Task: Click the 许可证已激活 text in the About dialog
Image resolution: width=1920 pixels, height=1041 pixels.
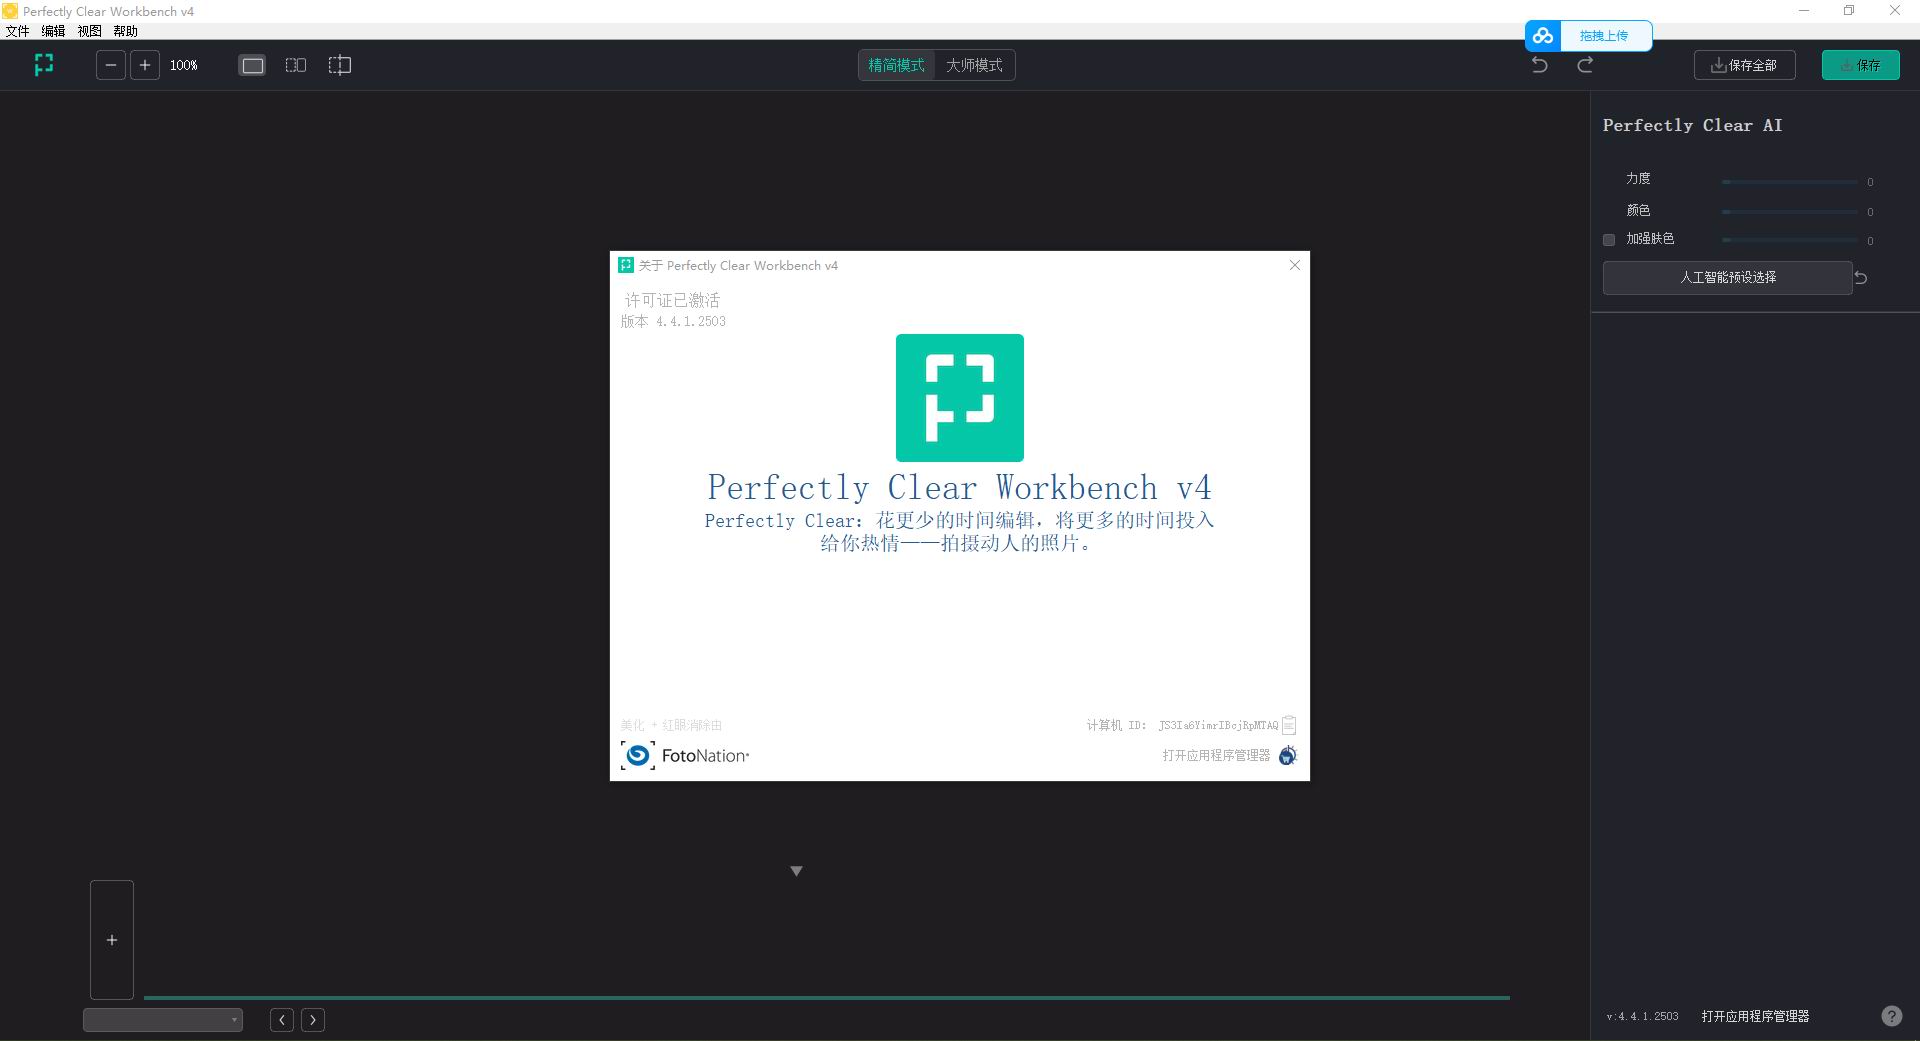Action: click(672, 300)
